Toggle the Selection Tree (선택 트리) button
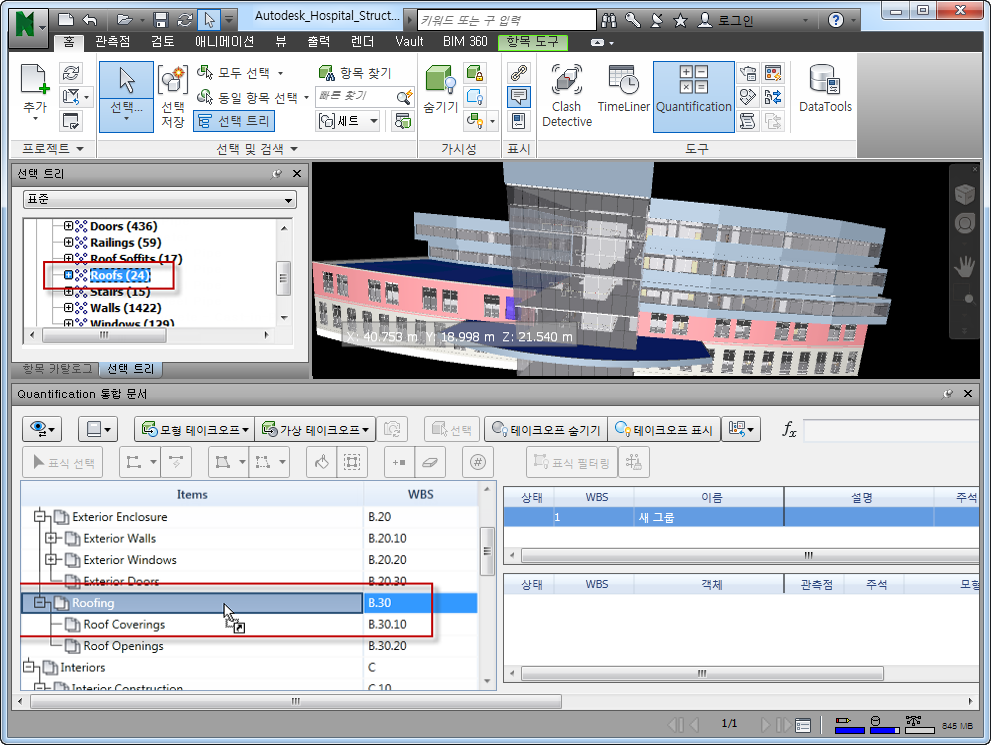The height and width of the screenshot is (745, 991). pyautogui.click(x=234, y=121)
